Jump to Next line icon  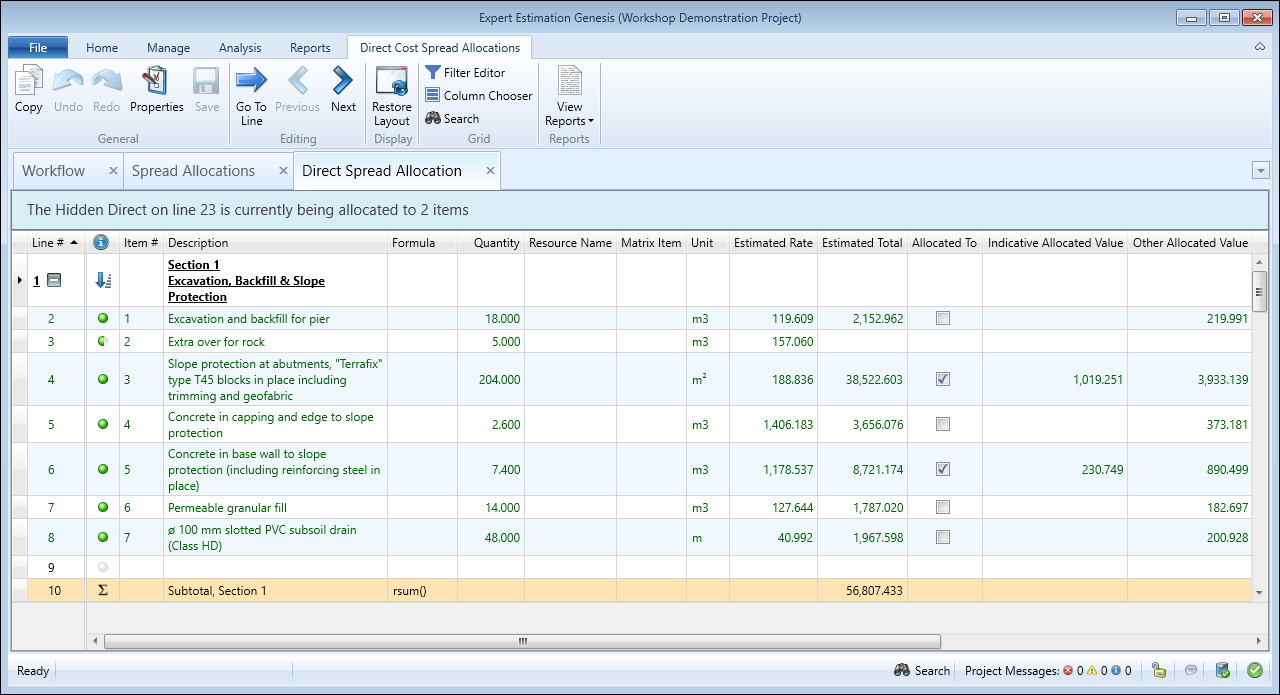tap(343, 82)
